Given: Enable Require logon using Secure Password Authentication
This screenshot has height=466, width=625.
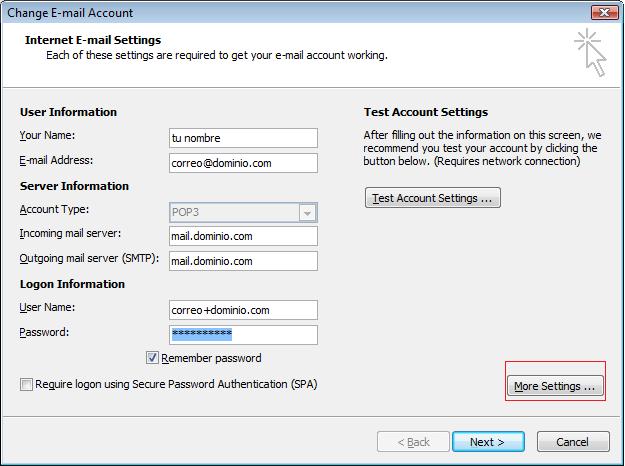Looking at the screenshot, I should 26,384.
